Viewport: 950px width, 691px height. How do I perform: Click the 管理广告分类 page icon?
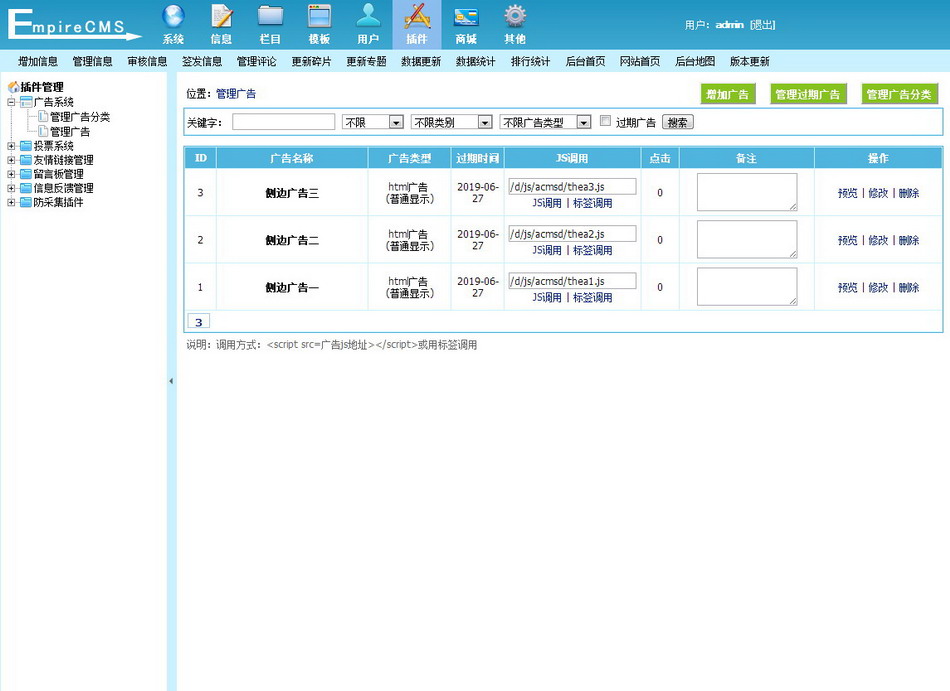43,116
